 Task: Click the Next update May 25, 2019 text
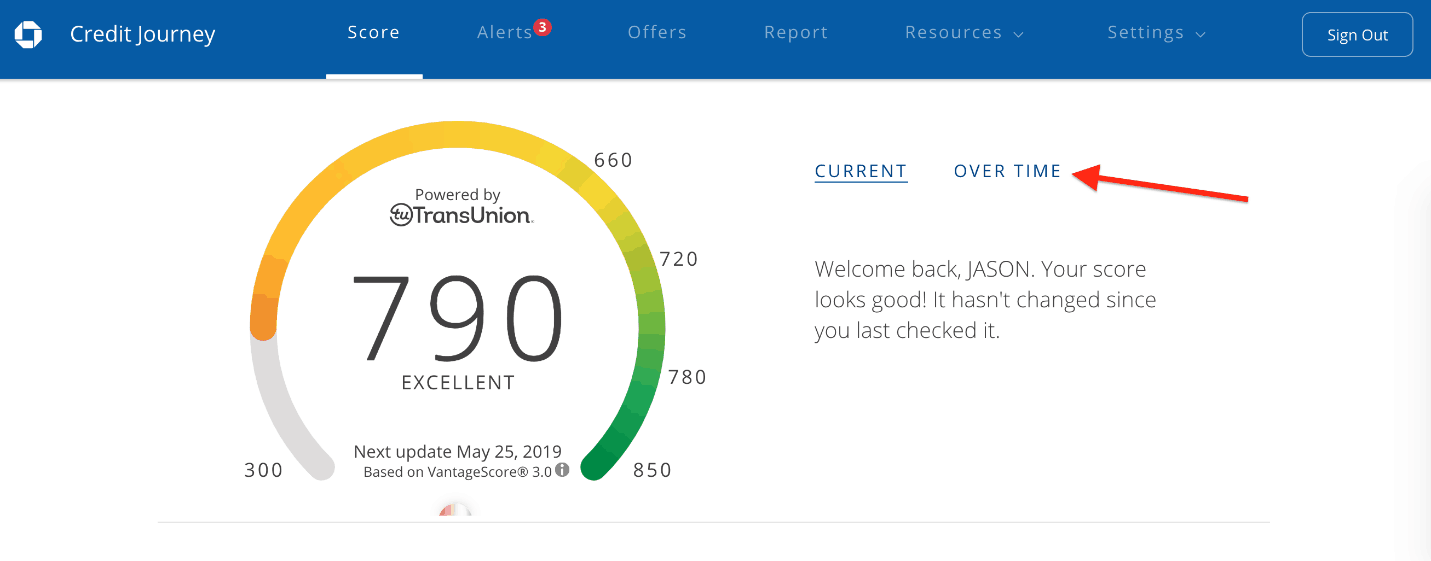[458, 452]
